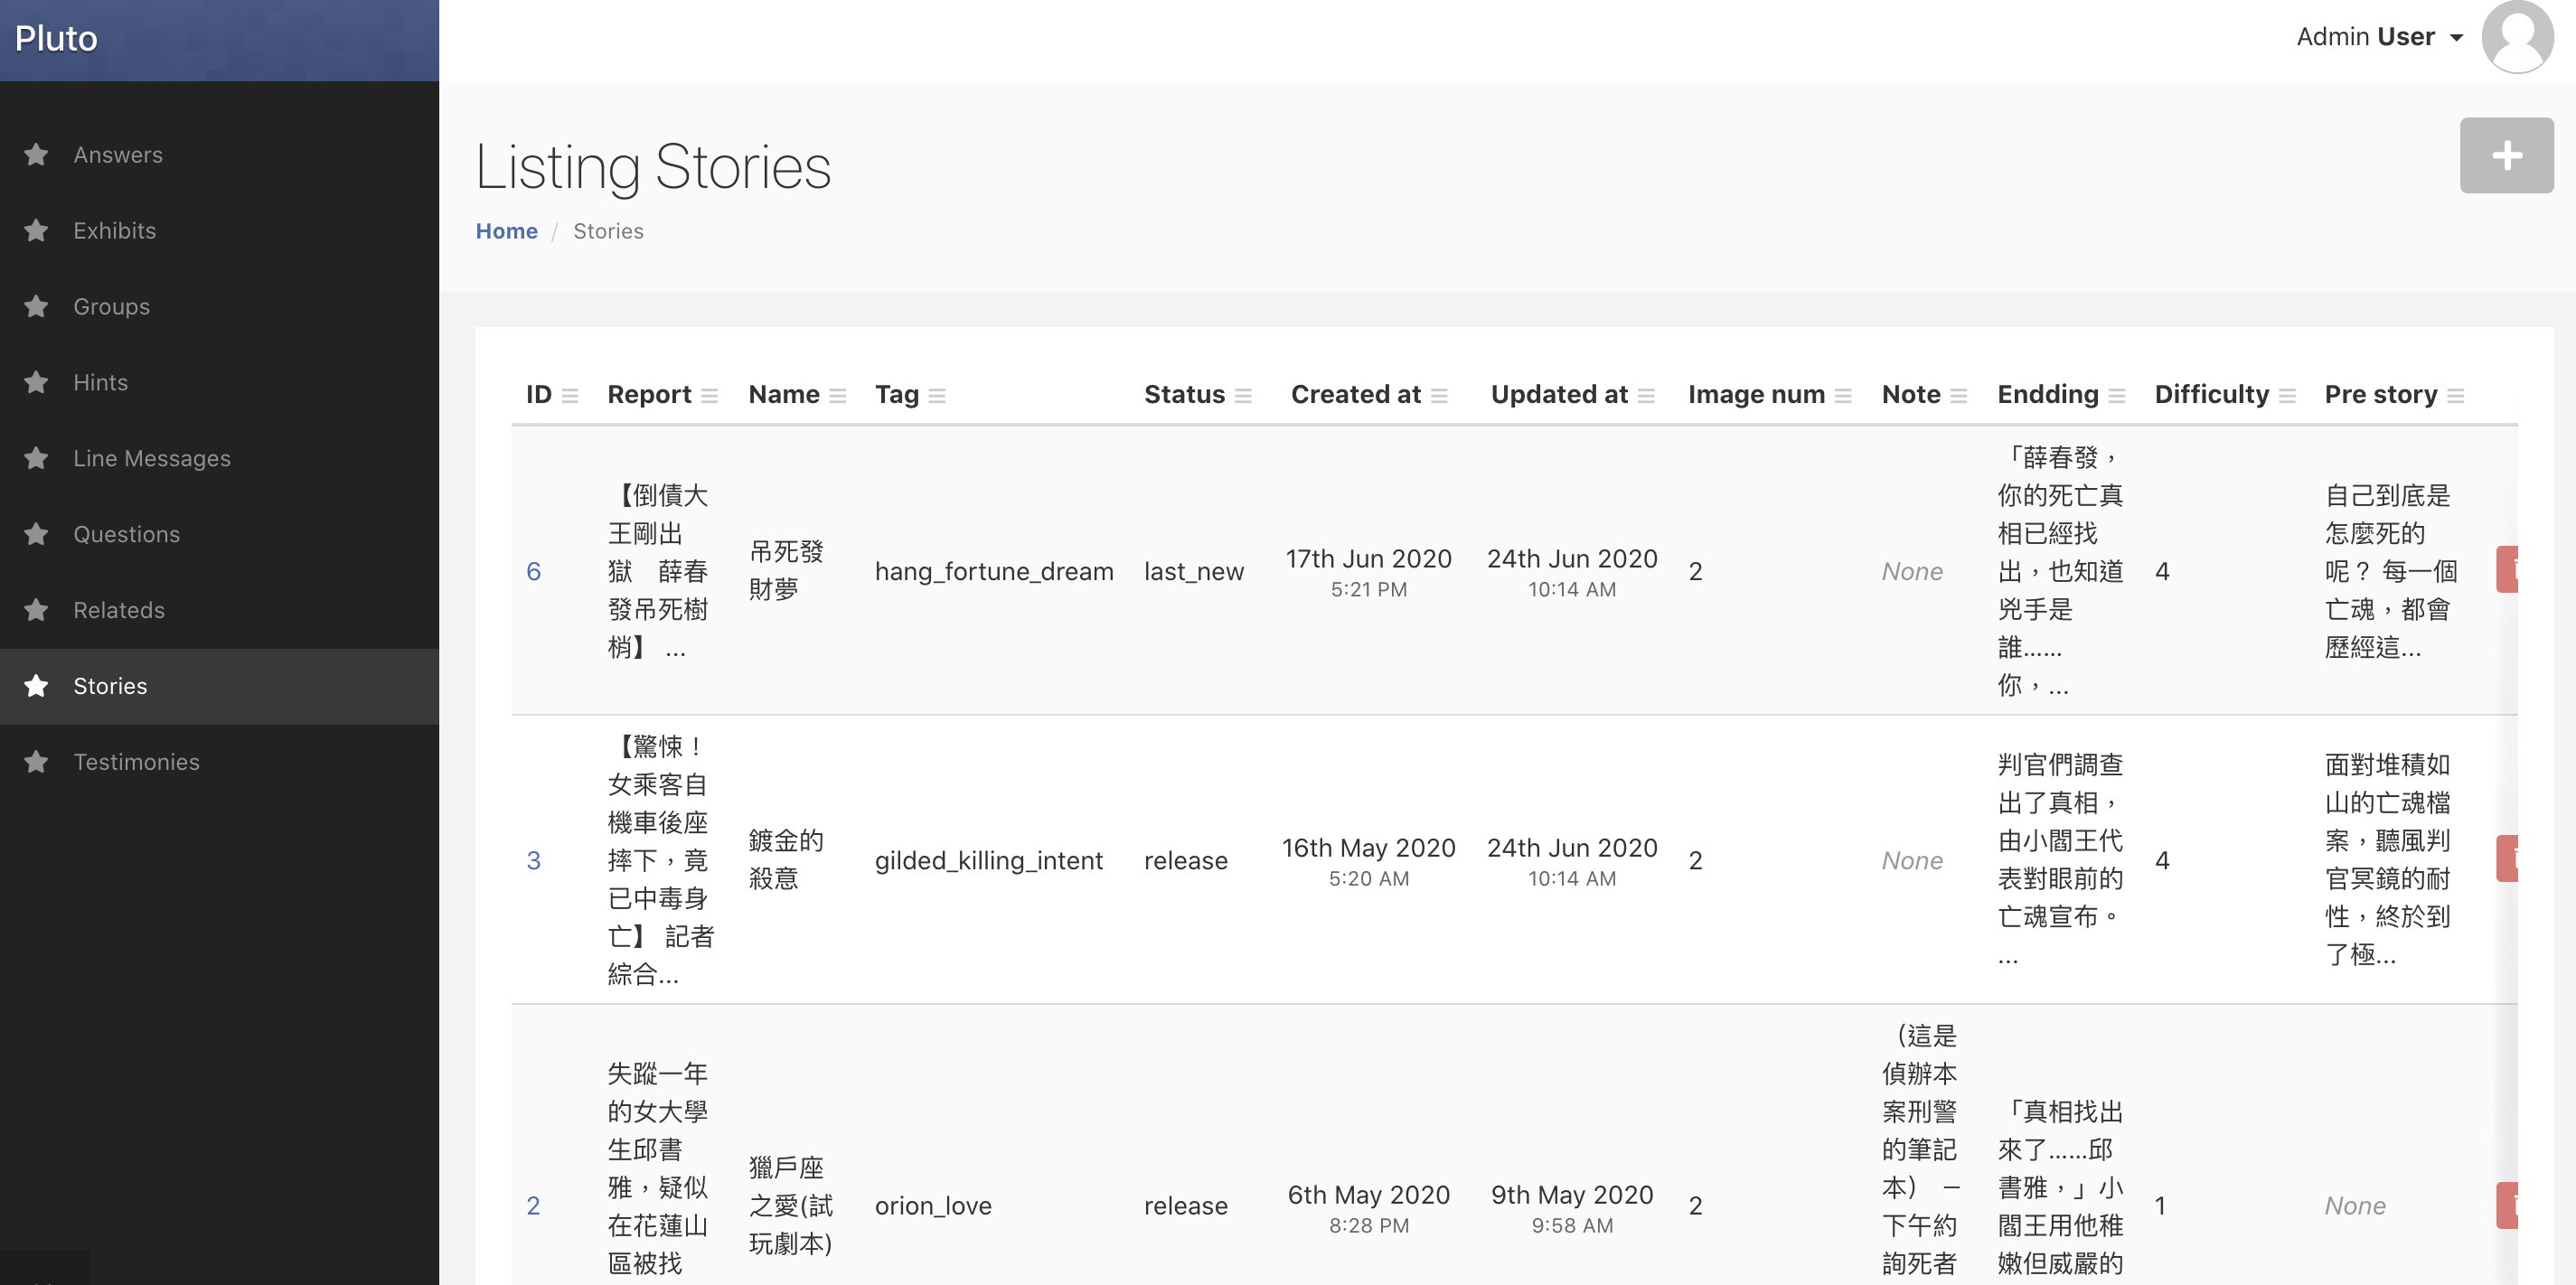Screen dimensions: 2576x1285
Task: Click the star icon next to Testimonies
Action: pos(36,762)
